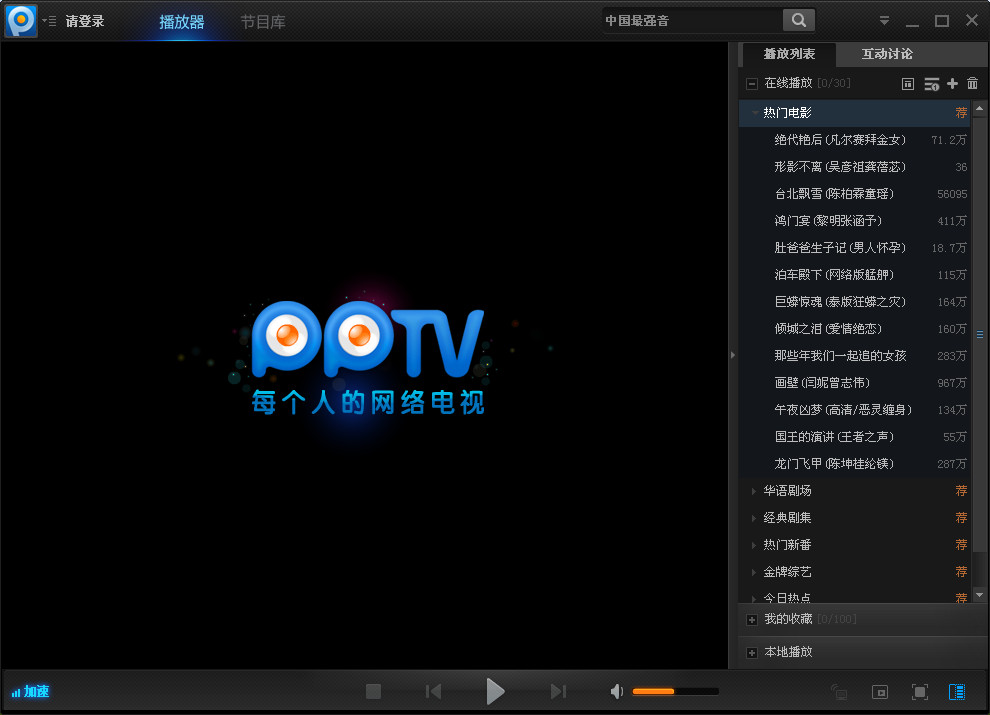Open the title bar dropdown menu arrow

click(x=884, y=21)
